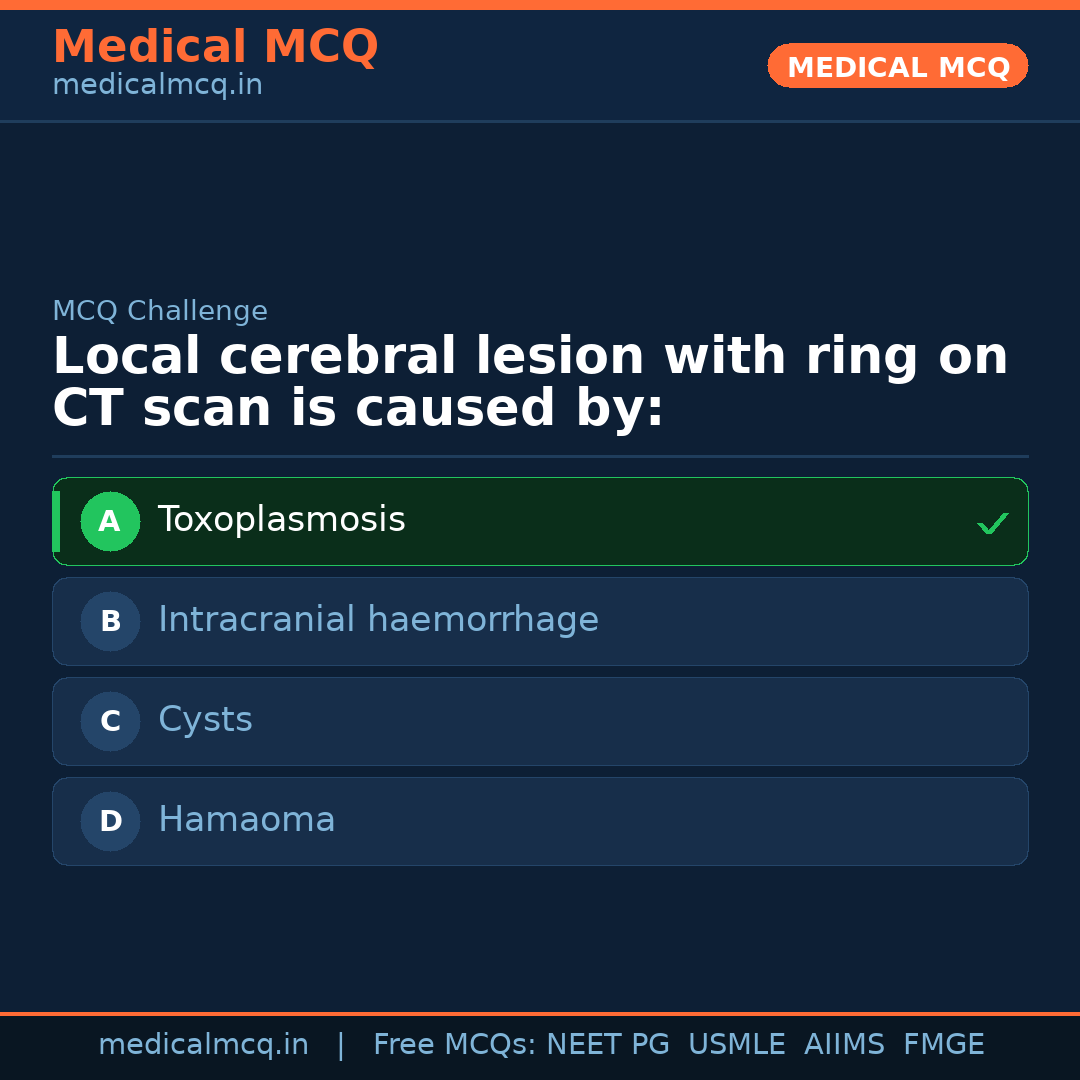Open the medicalmcq.in link under the header title

pos(157,86)
